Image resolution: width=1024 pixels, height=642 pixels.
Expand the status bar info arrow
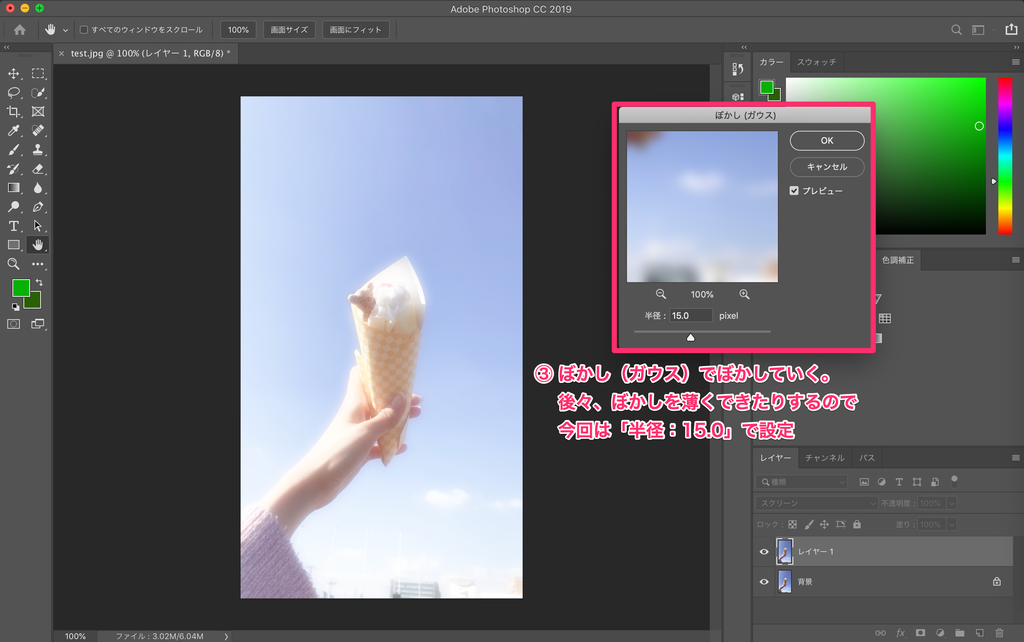coord(226,636)
